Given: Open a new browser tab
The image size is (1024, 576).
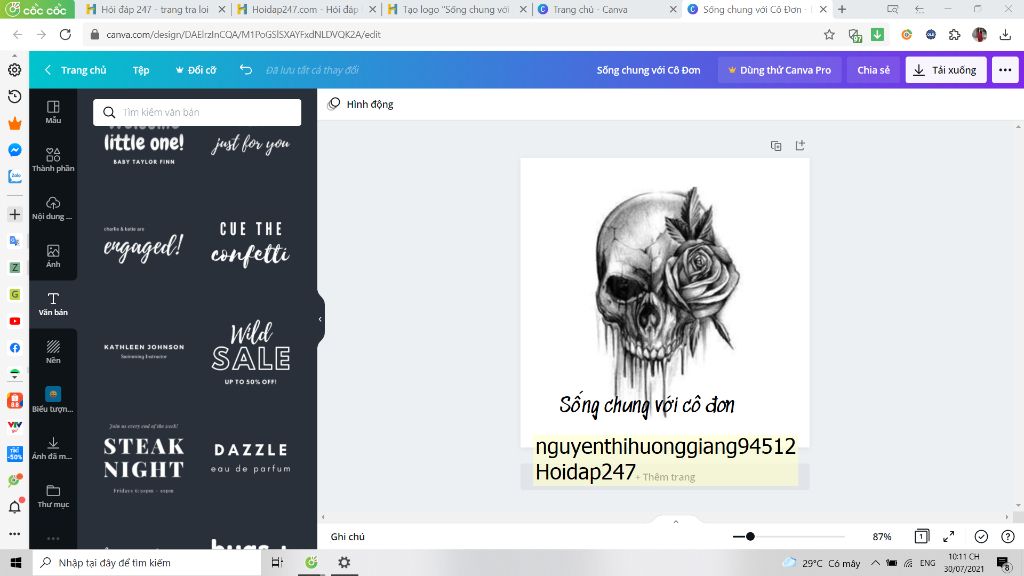Looking at the screenshot, I should point(842,9).
